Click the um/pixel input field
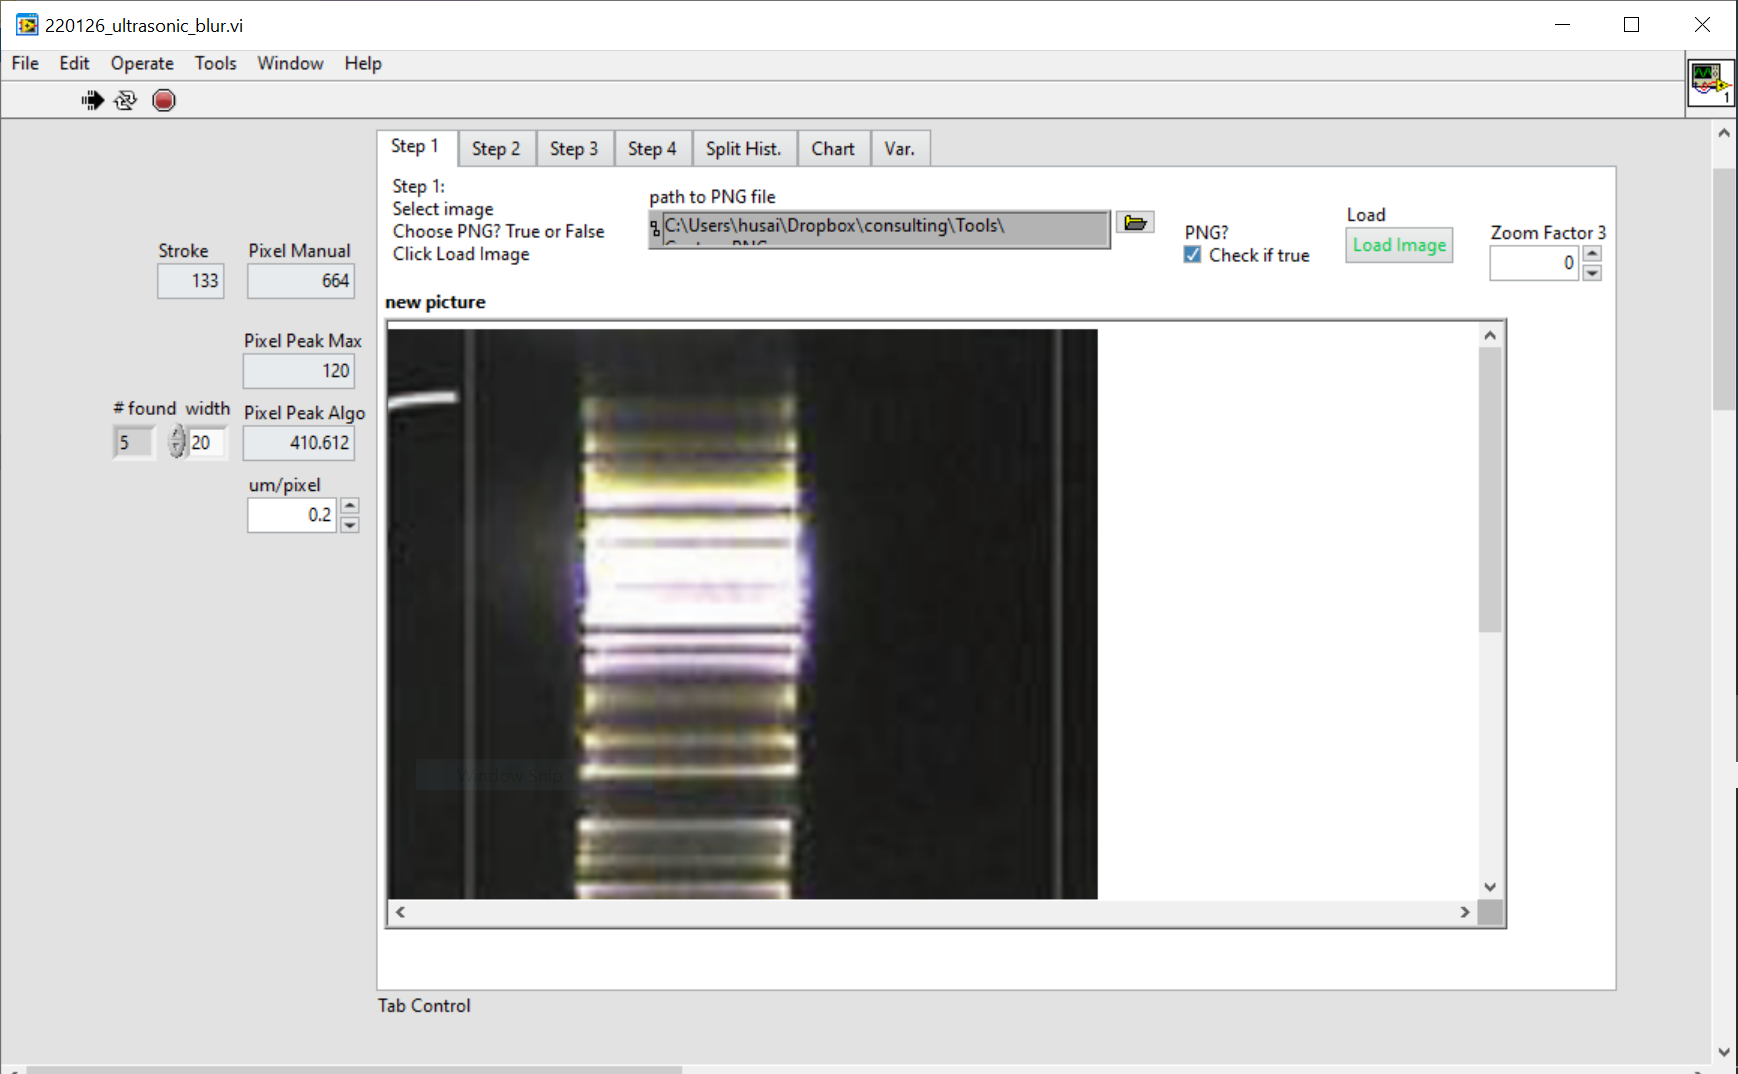This screenshot has width=1738, height=1074. pos(291,515)
